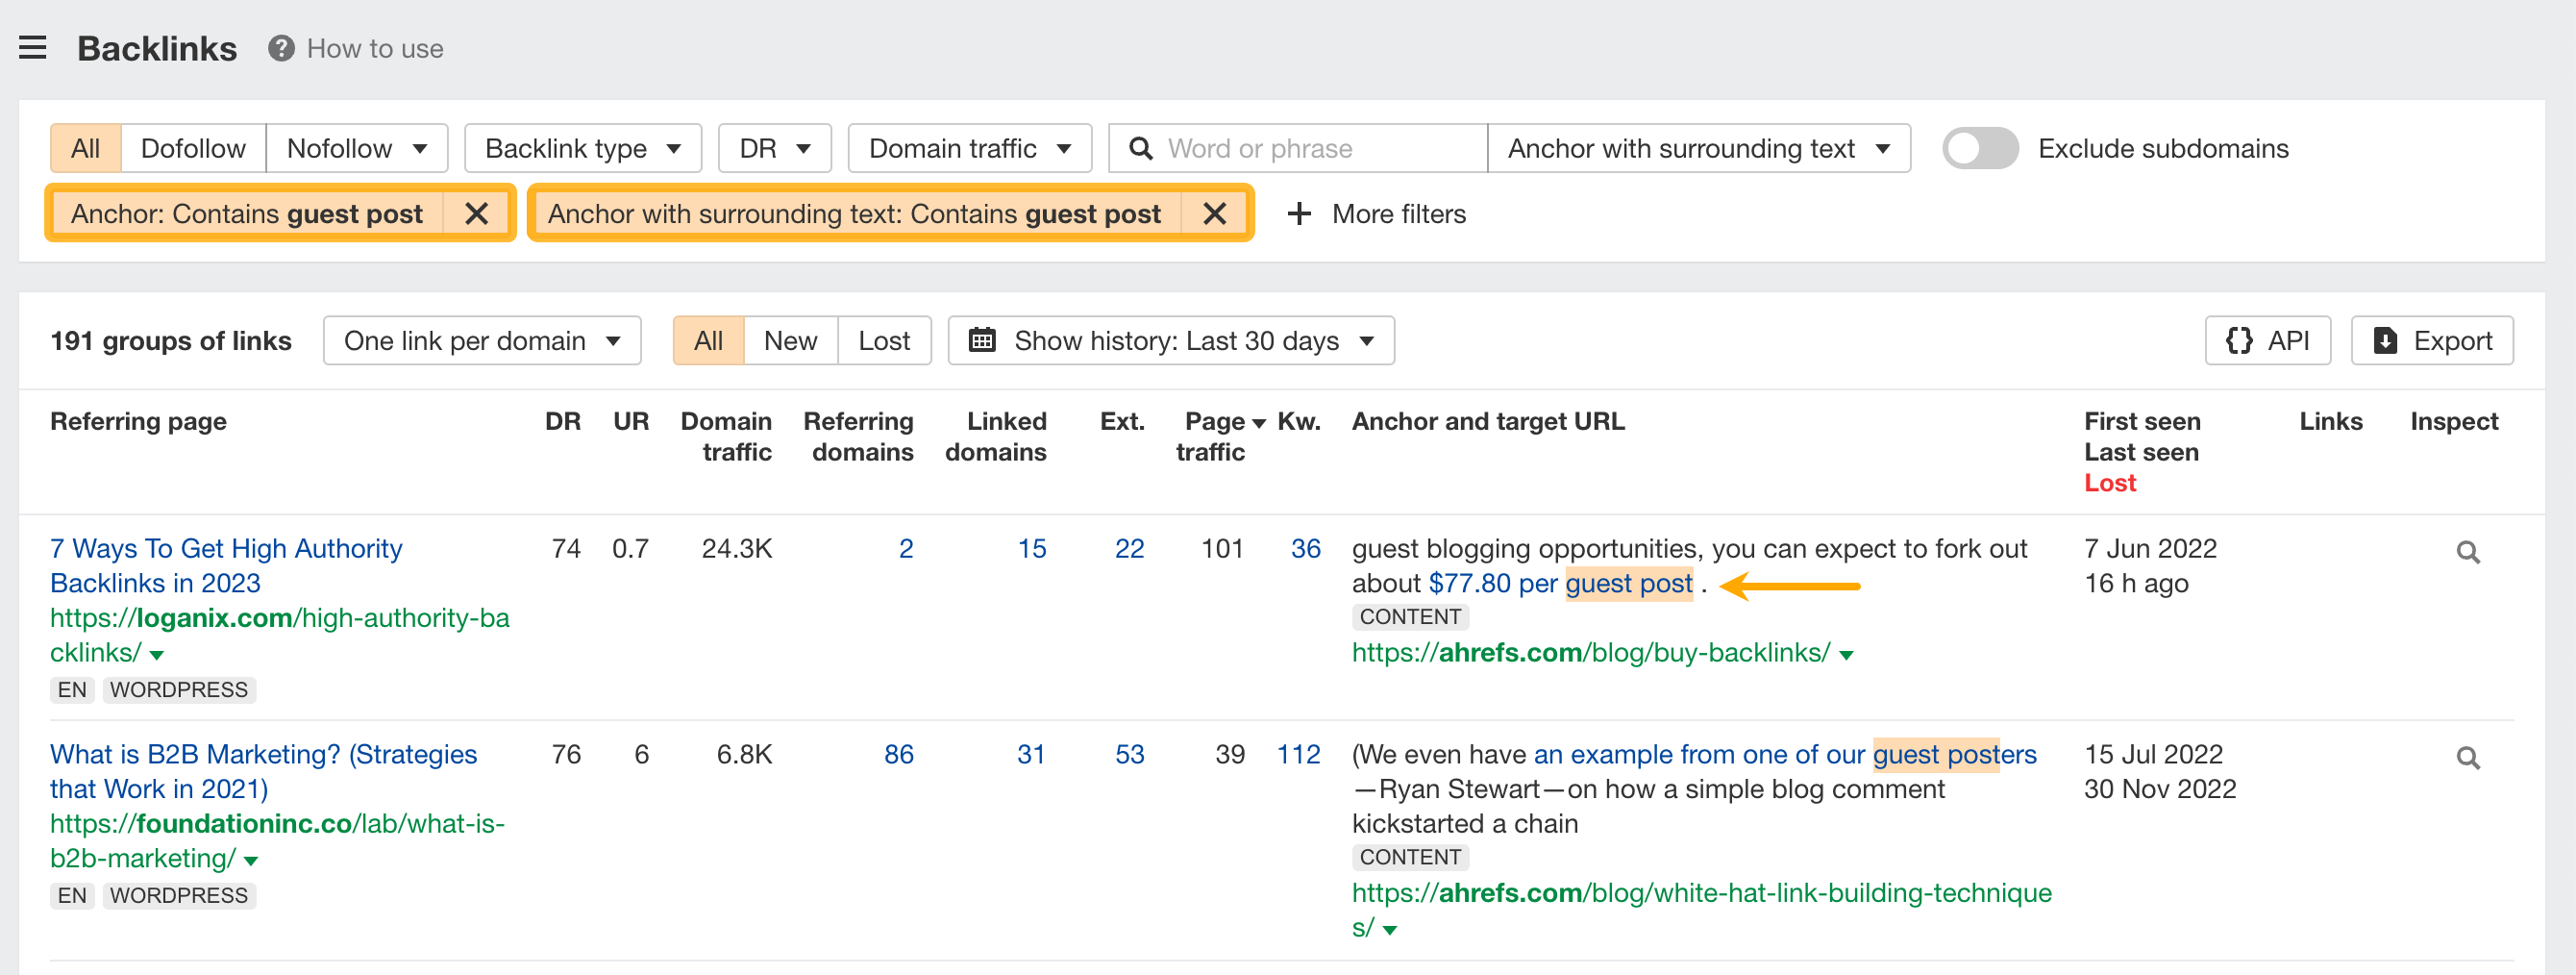Screen dimensions: 2576x975
Task: Click the Word or phrase input field
Action: [1298, 148]
